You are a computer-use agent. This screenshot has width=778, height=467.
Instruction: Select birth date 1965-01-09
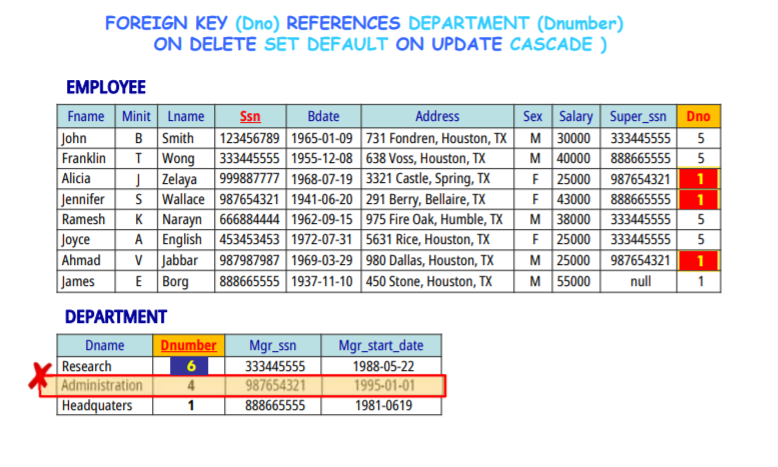click(x=322, y=138)
